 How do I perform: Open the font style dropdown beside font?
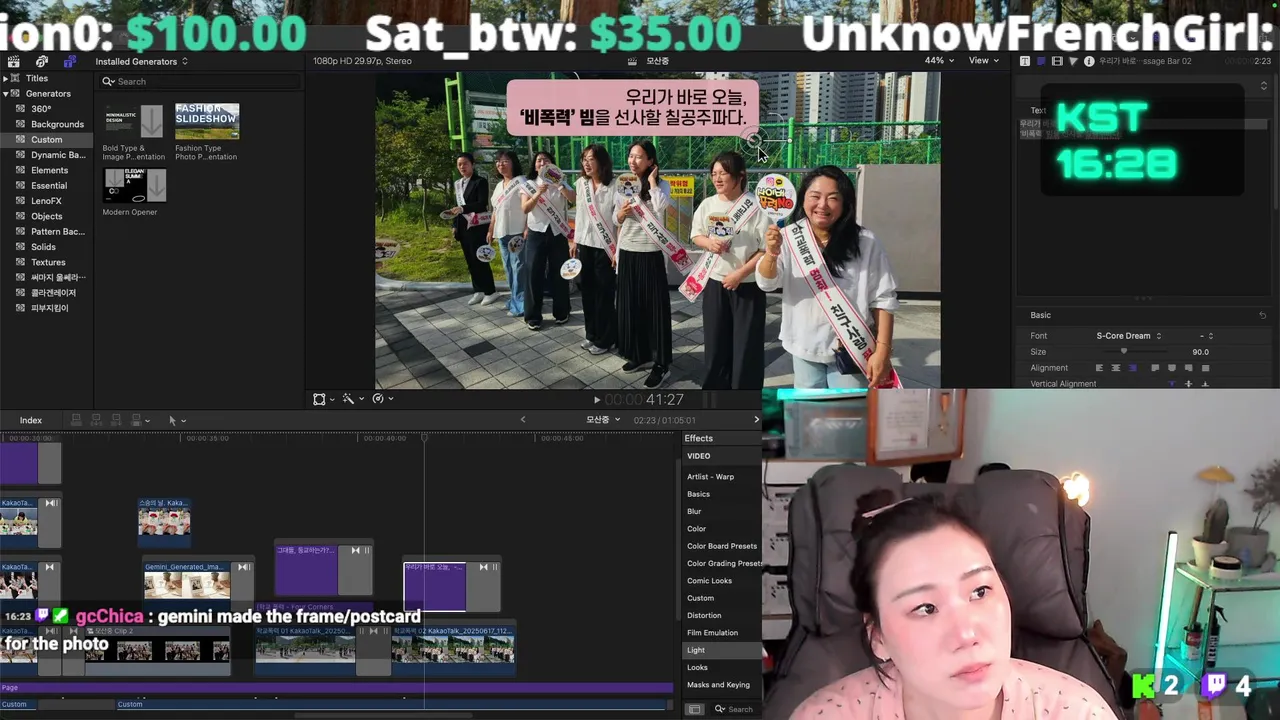pyautogui.click(x=1206, y=336)
